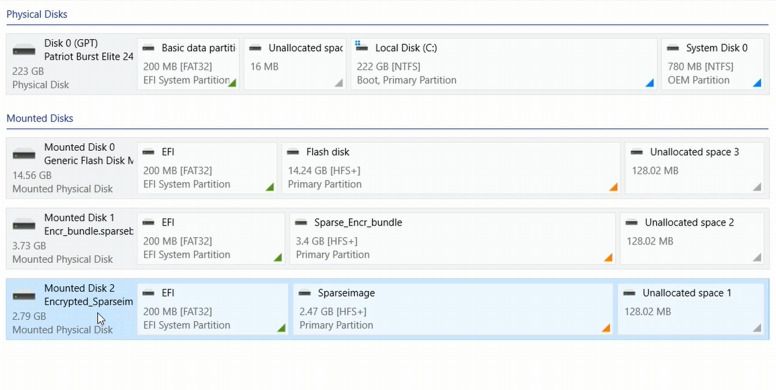The width and height of the screenshot is (776, 390).
Task: Click blue corner marker on Local Disk (C:)
Action: coord(650,83)
